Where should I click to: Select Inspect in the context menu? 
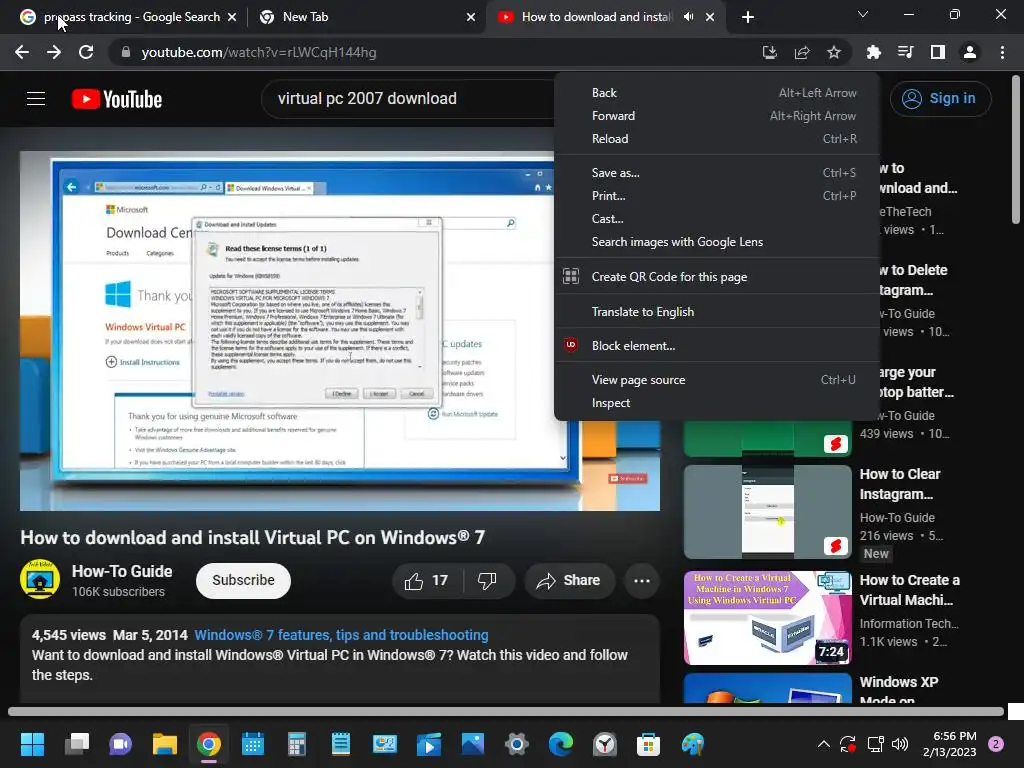tap(716, 403)
